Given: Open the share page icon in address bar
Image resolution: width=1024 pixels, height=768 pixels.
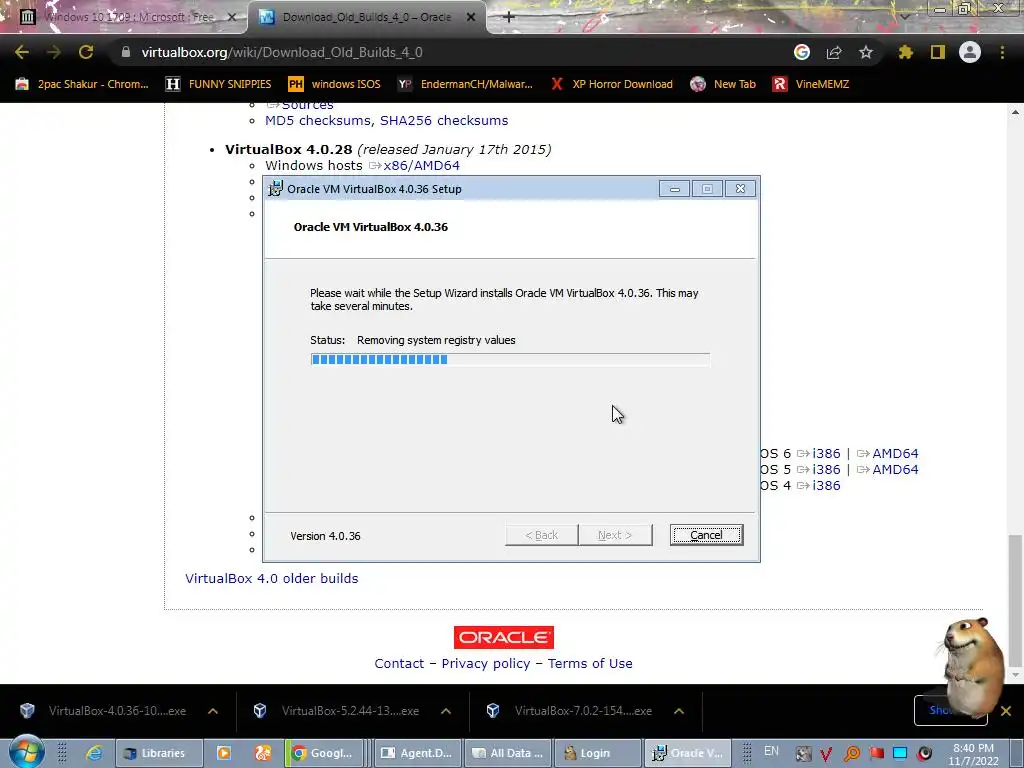Looking at the screenshot, I should pyautogui.click(x=834, y=52).
